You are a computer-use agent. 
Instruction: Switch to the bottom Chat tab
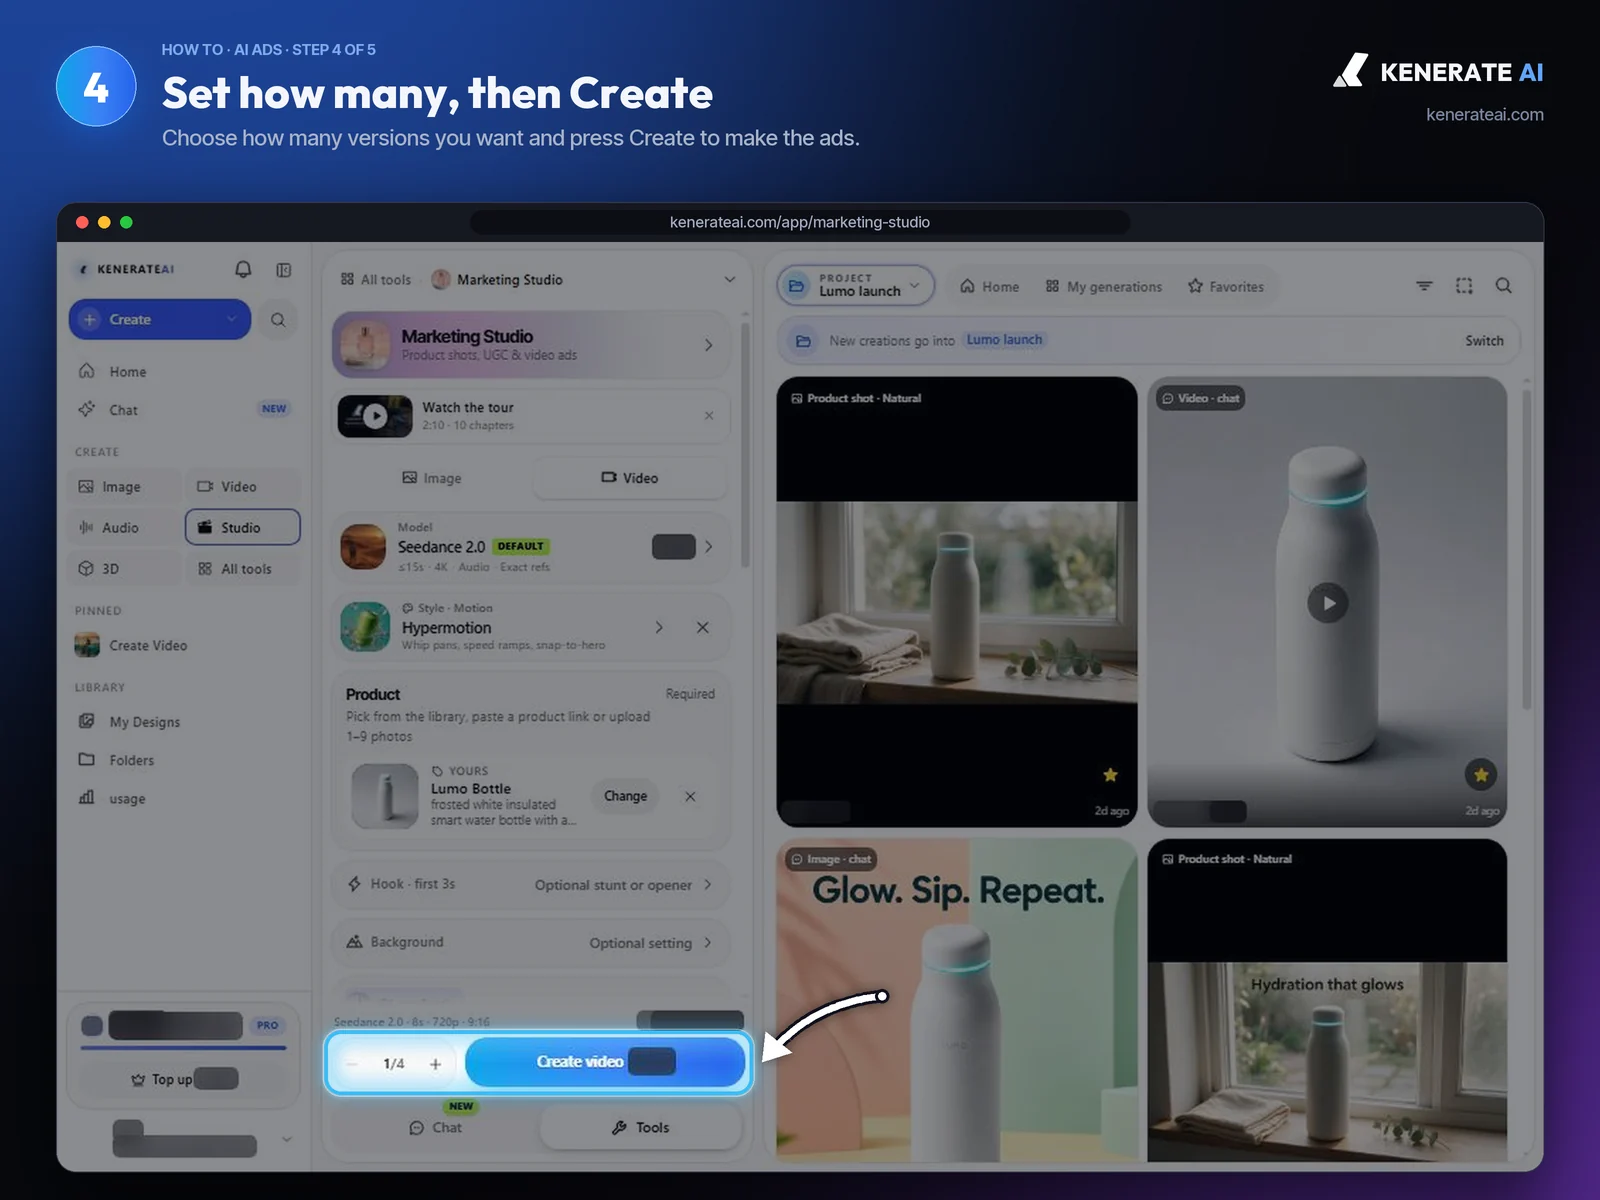tap(435, 1128)
